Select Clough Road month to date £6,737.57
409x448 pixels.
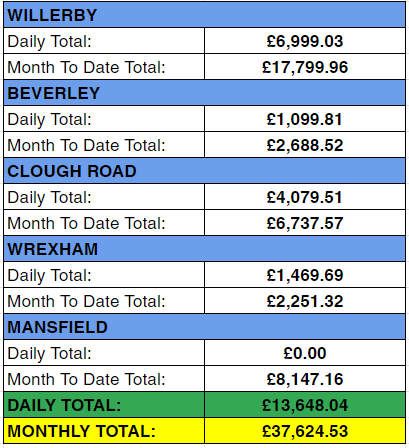[x=305, y=223]
